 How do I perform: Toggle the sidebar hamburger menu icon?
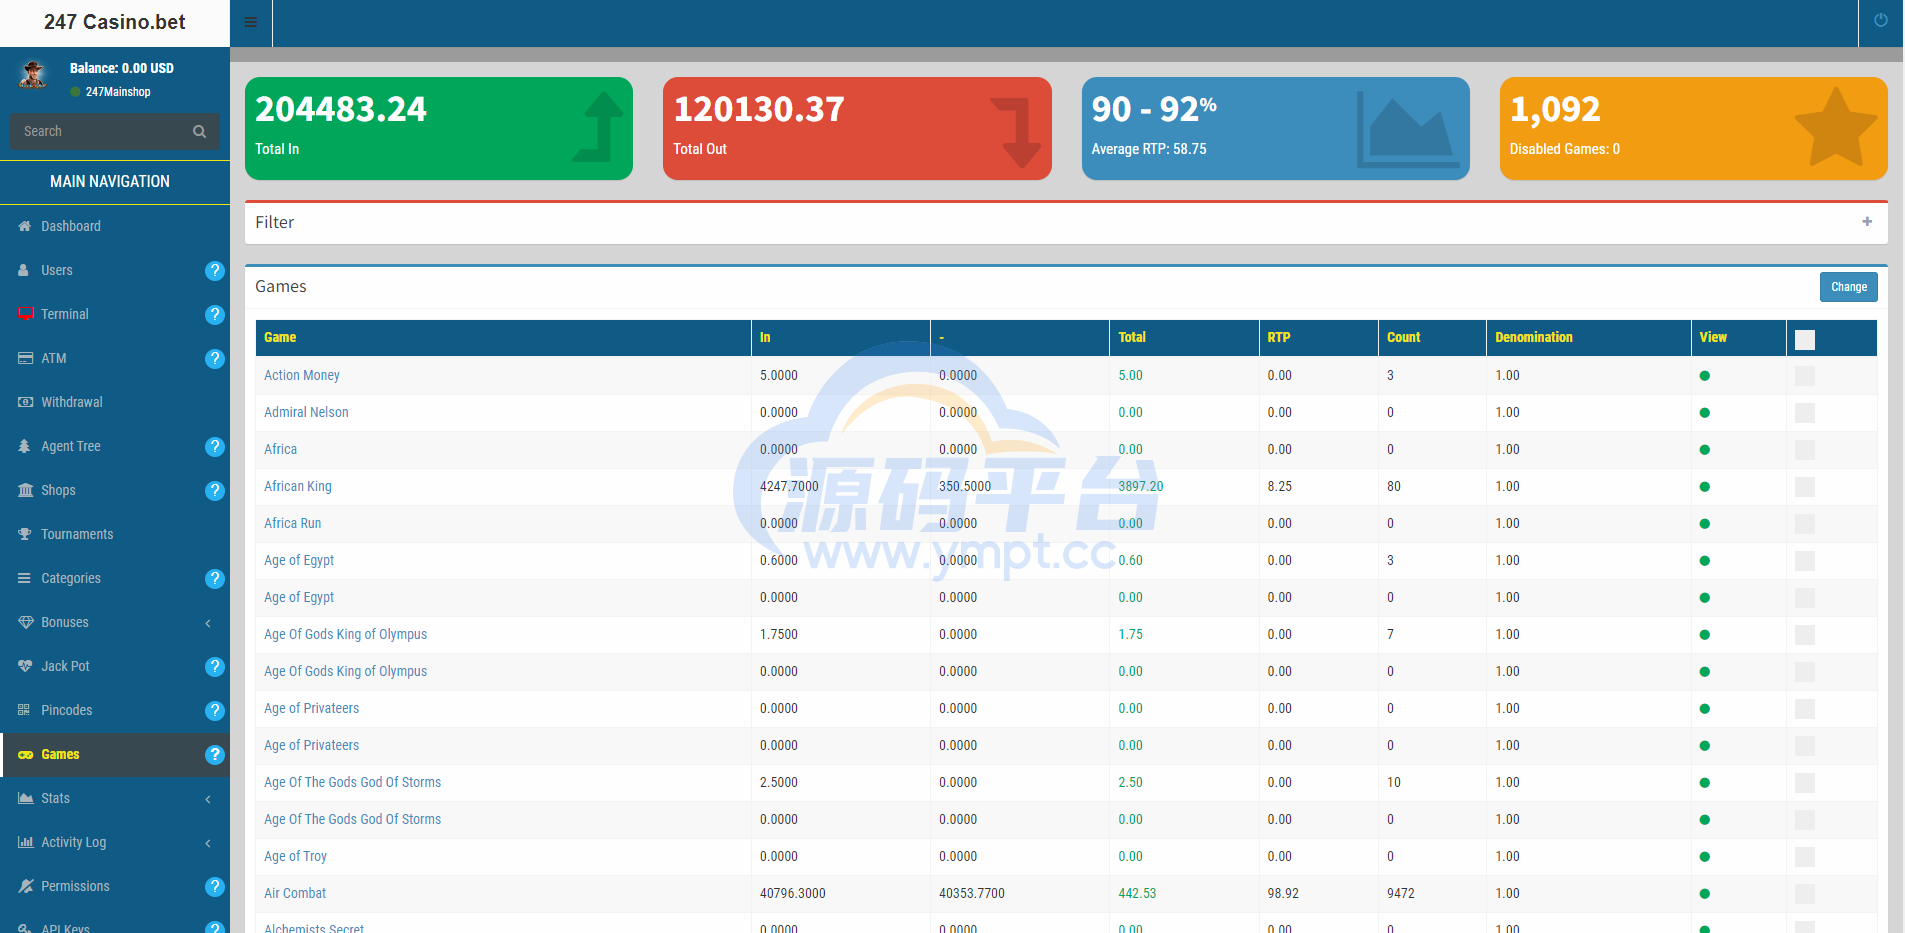[251, 22]
